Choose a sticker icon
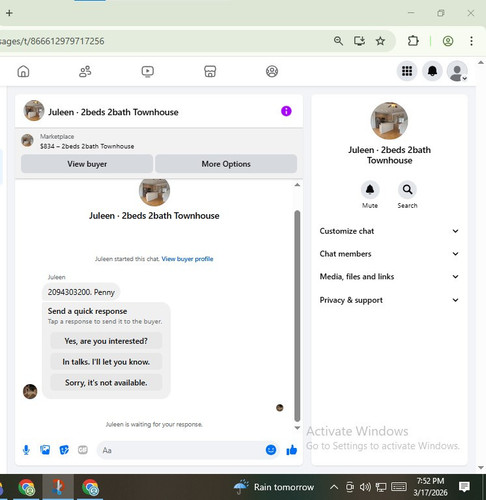Viewport: 486px width, 500px height. click(64, 450)
